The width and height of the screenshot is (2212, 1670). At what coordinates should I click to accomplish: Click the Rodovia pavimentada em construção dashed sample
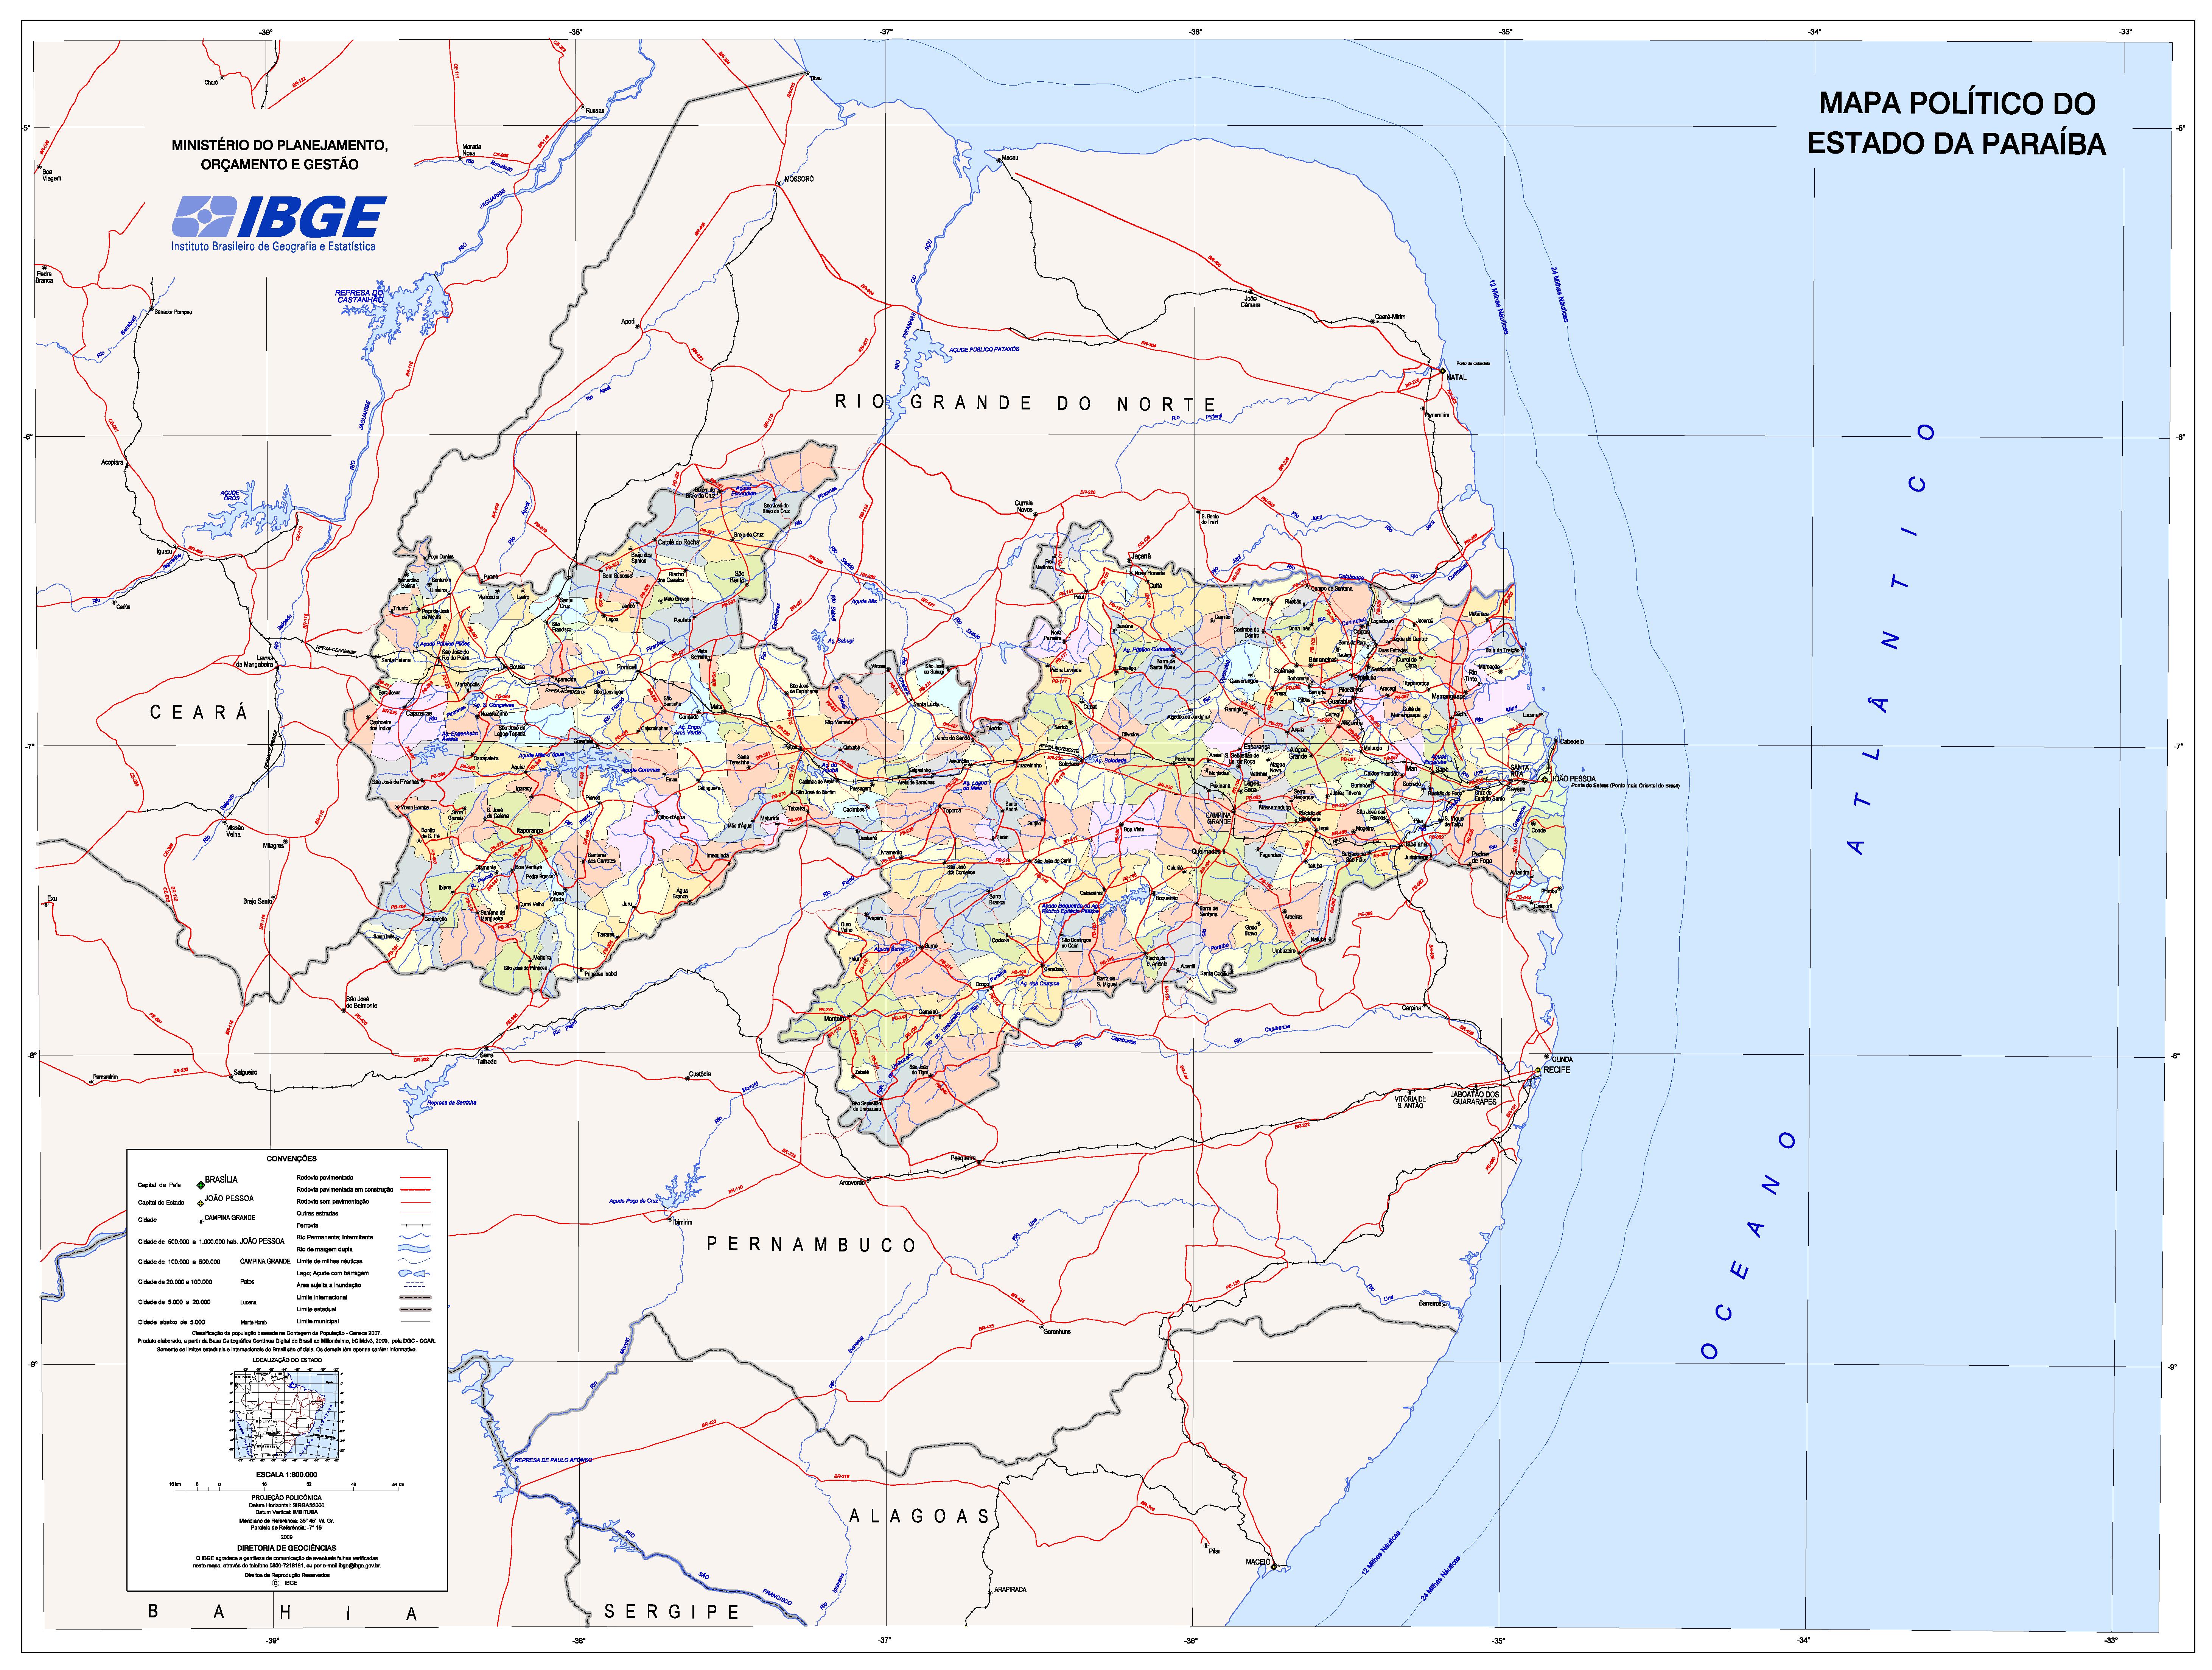pyautogui.click(x=416, y=1190)
